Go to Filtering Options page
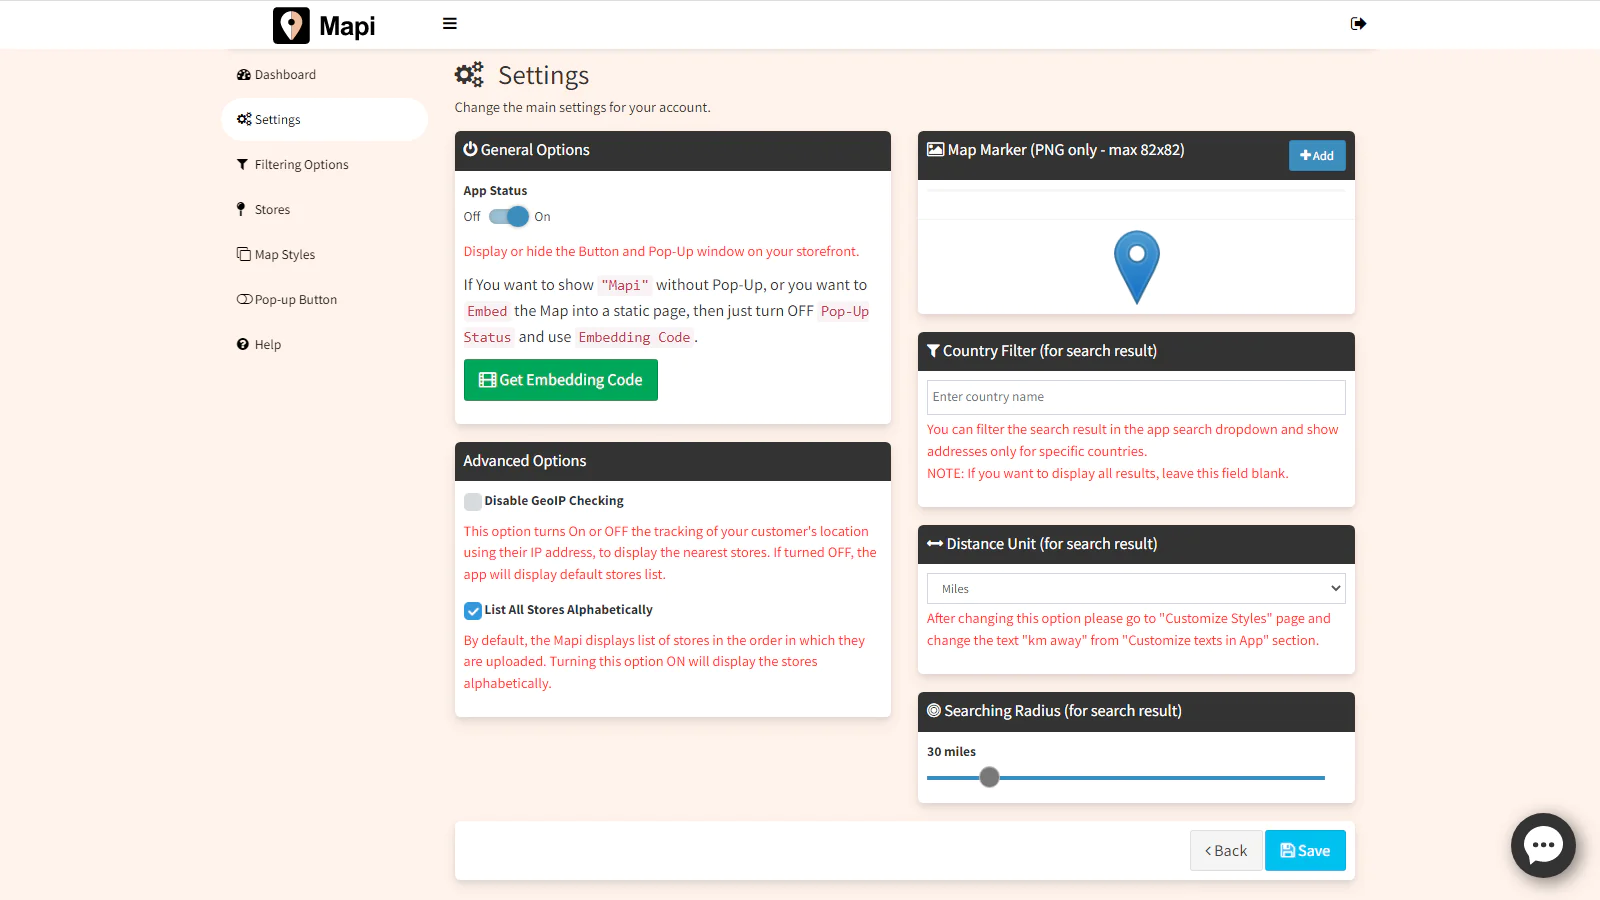Viewport: 1600px width, 900px height. (324, 165)
